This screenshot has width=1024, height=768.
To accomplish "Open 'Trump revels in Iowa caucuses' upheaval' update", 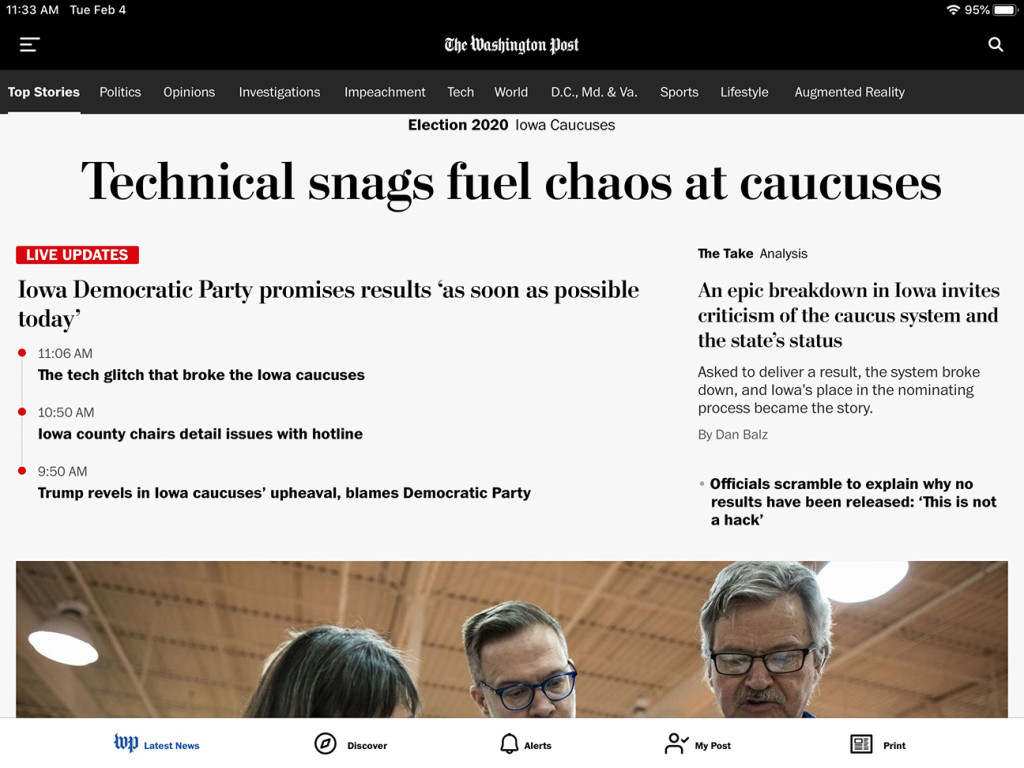I will tap(284, 492).
